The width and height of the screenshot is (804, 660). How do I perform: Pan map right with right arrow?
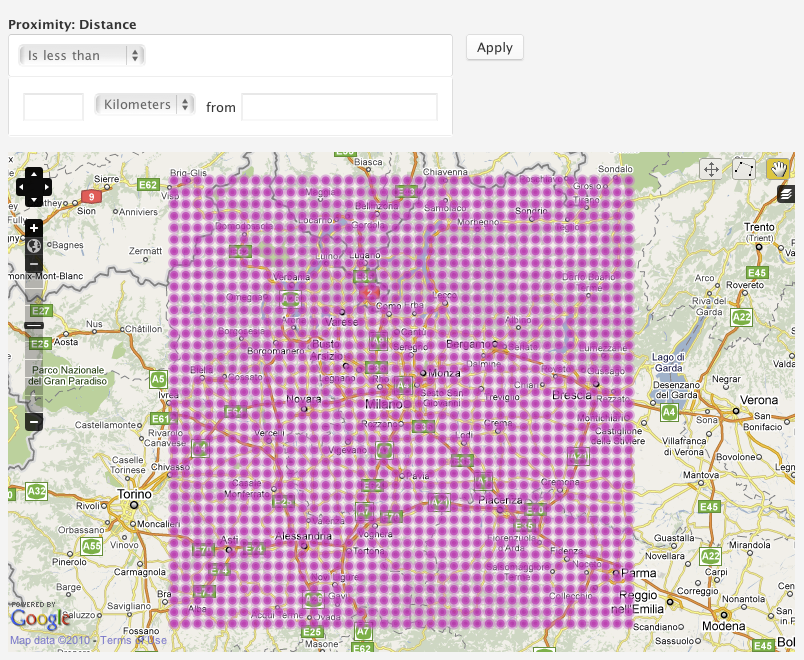(44, 186)
